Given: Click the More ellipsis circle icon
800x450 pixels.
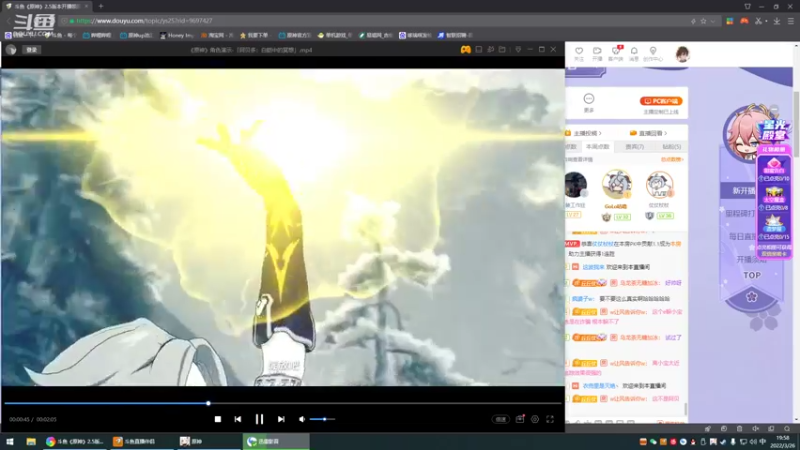Looking at the screenshot, I should [589, 98].
